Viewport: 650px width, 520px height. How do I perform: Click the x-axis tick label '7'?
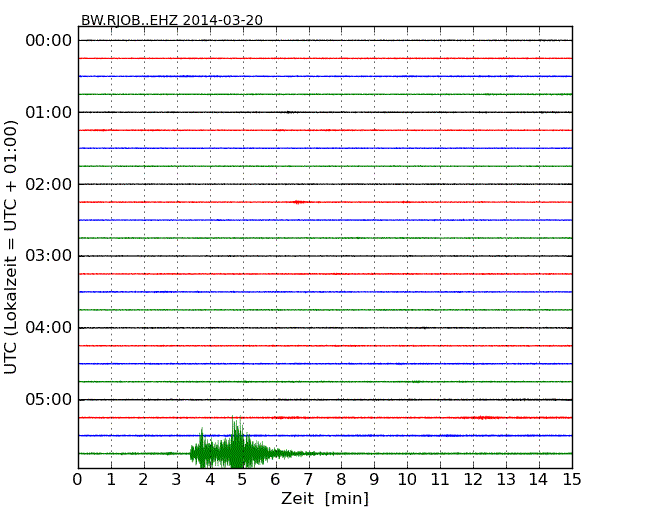pos(308,480)
